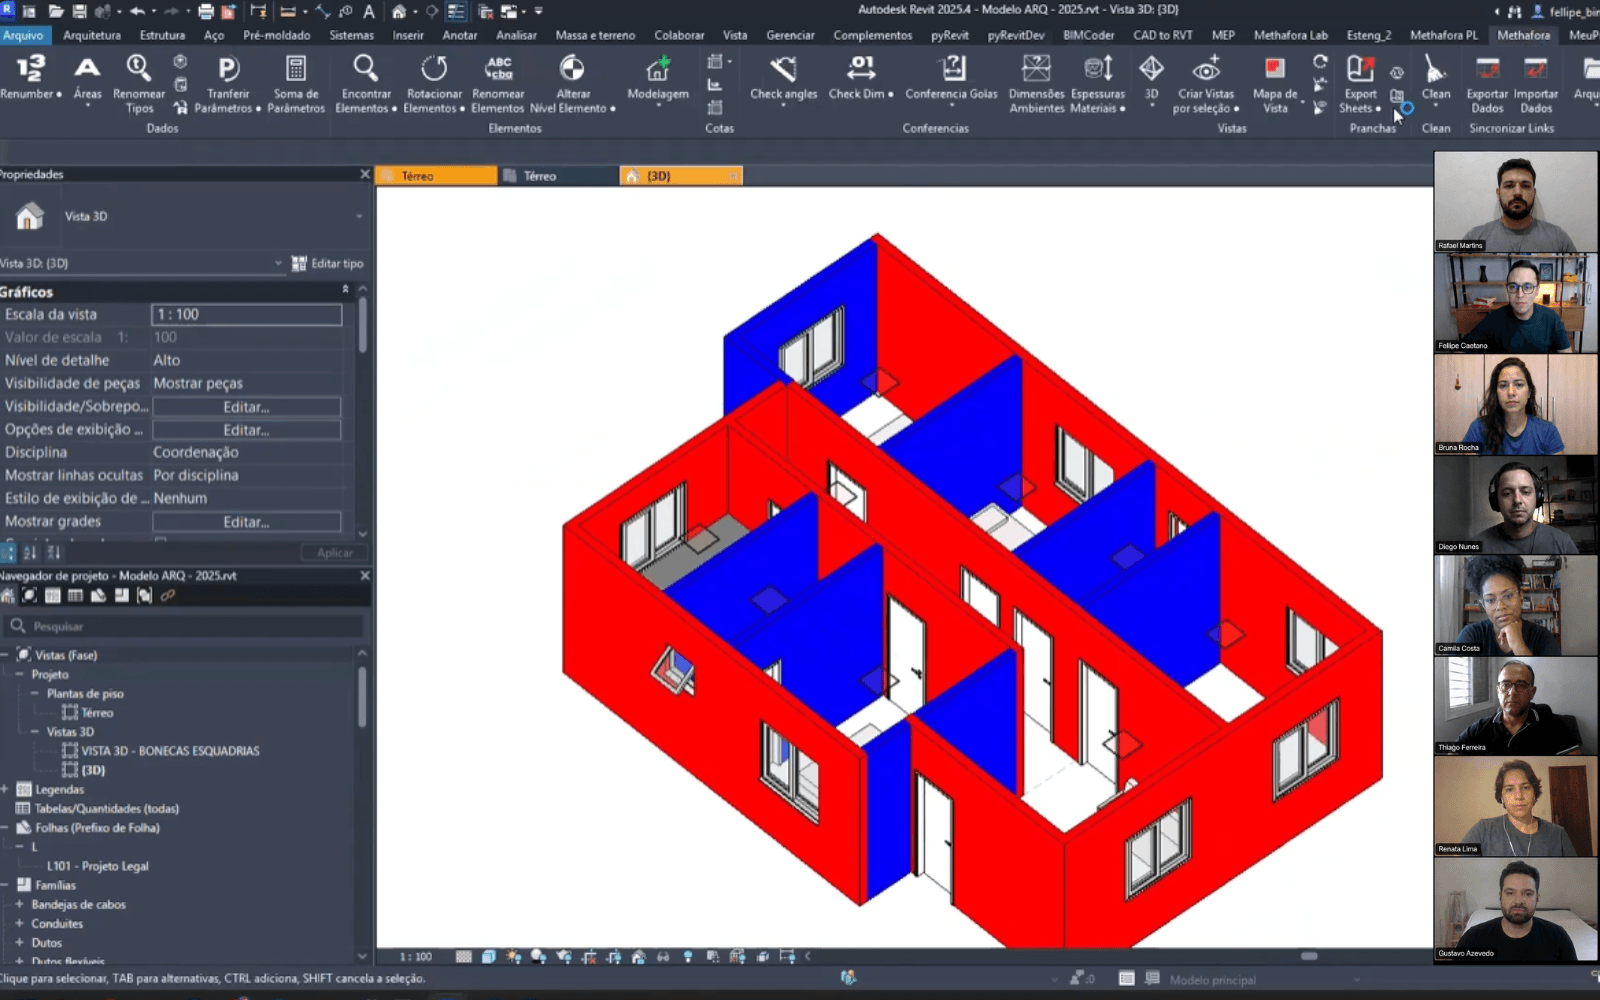
Task: Click Editar for Visibilidade/Sobreposição
Action: [246, 407]
